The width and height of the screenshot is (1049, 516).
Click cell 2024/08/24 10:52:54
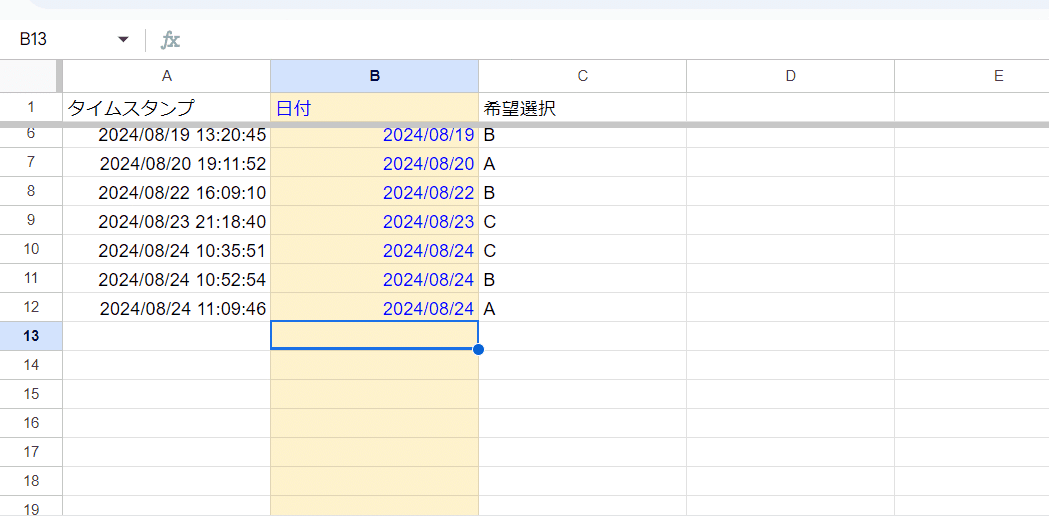[167, 278]
